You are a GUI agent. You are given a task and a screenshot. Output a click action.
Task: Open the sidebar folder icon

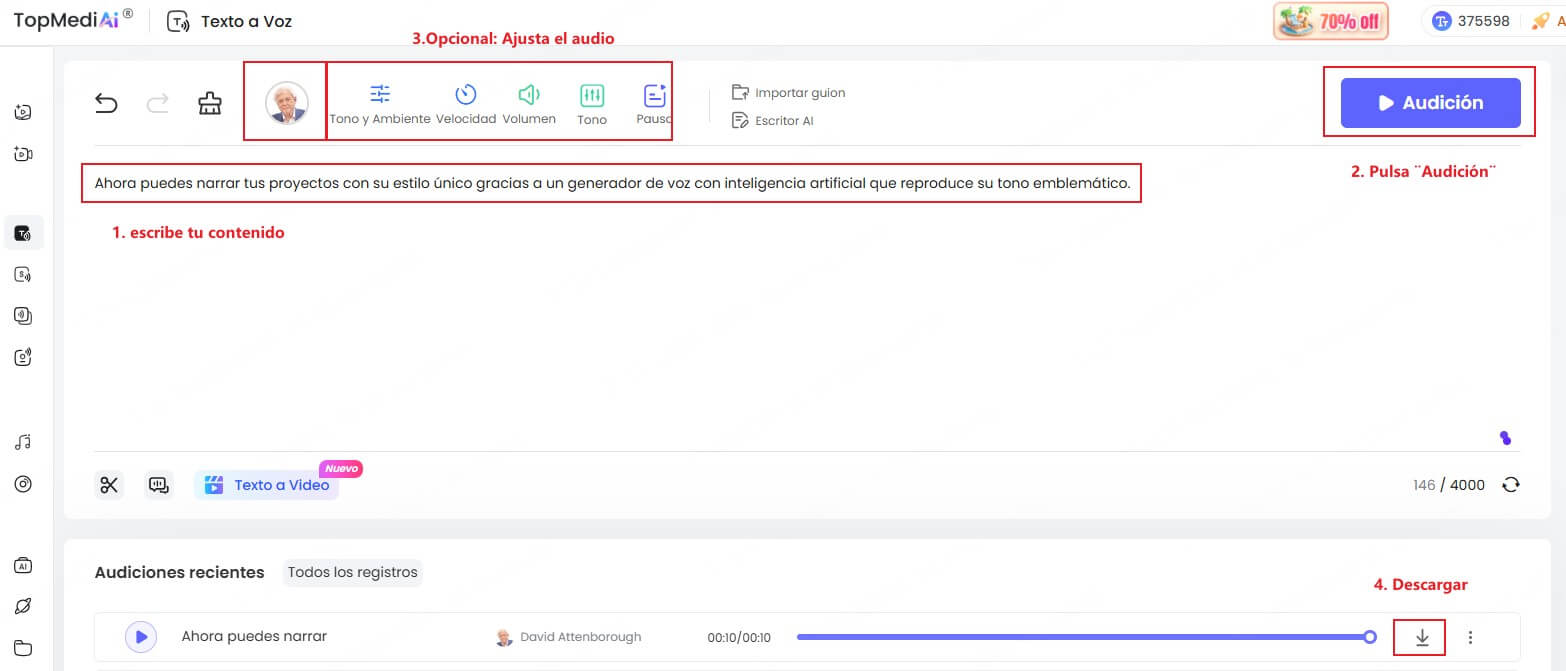[x=23, y=647]
